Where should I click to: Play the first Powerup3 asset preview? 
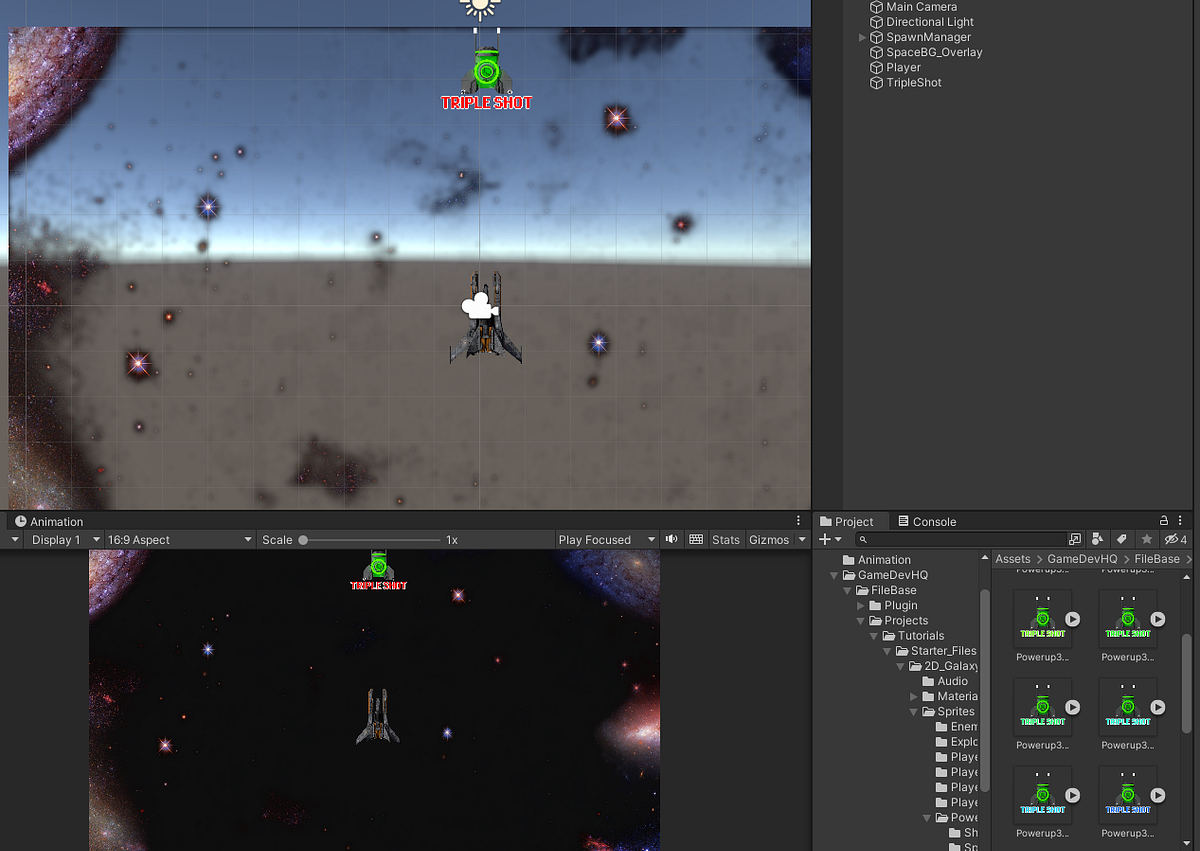pos(1072,619)
